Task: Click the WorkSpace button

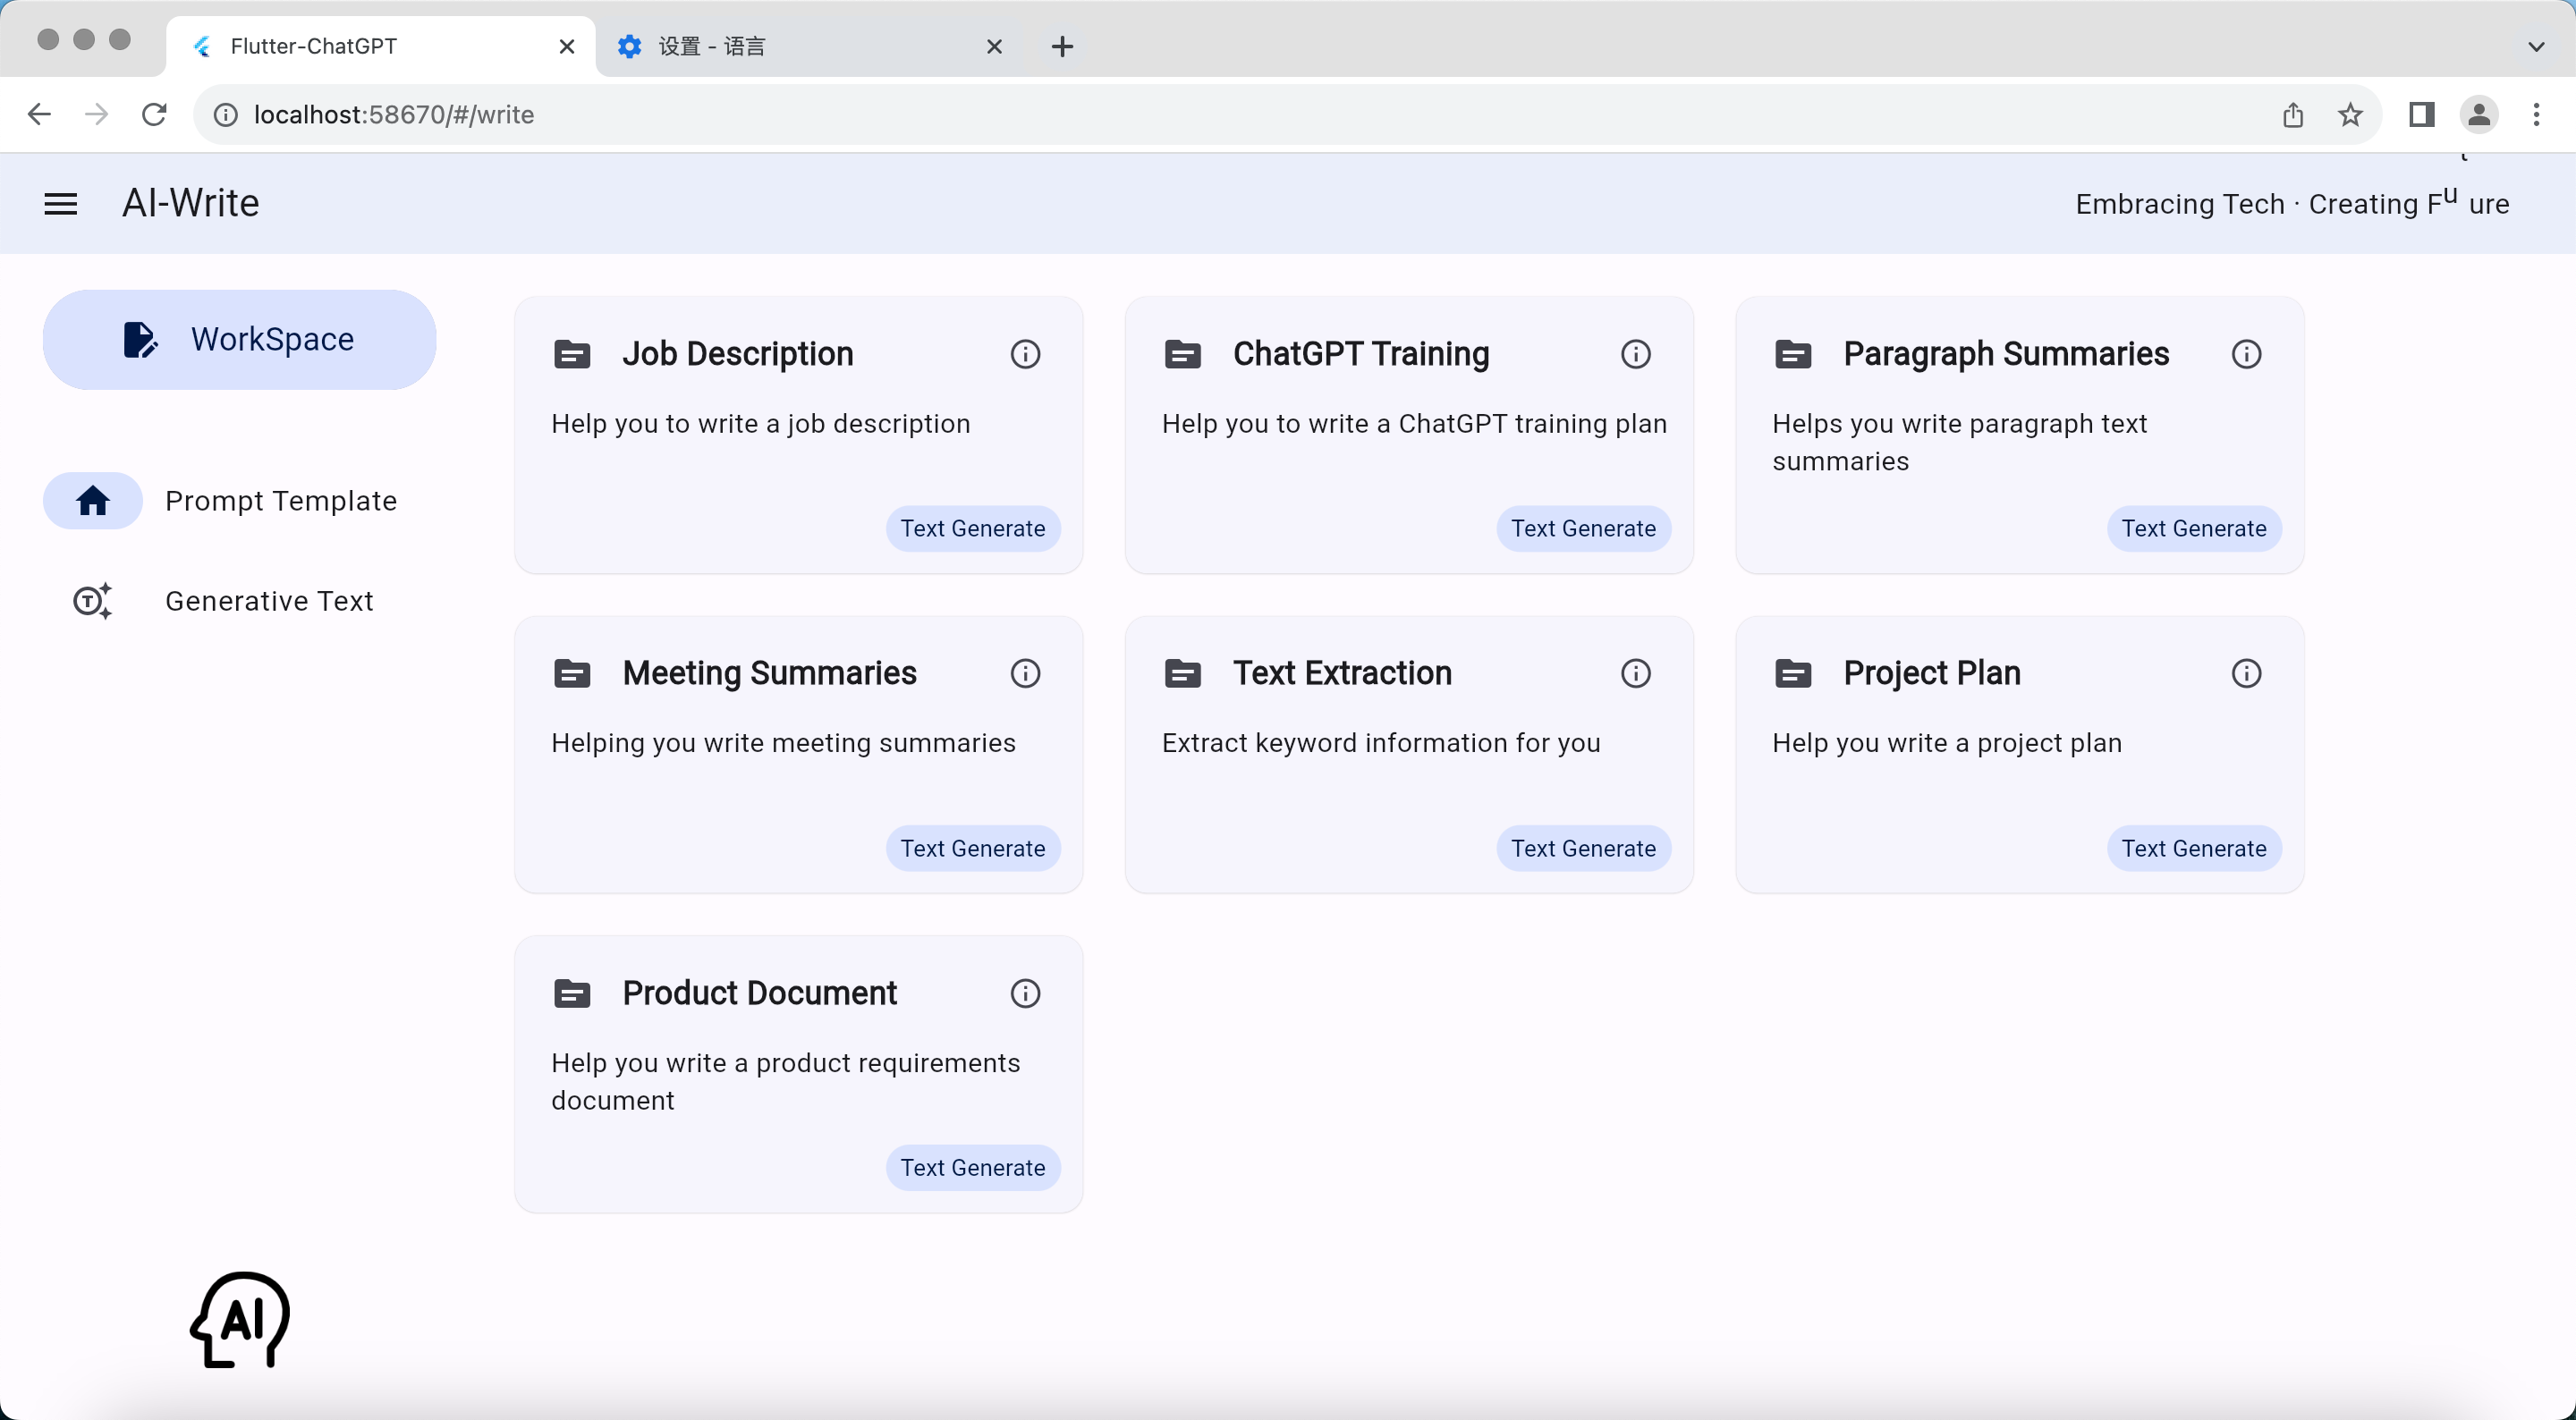Action: (x=239, y=340)
